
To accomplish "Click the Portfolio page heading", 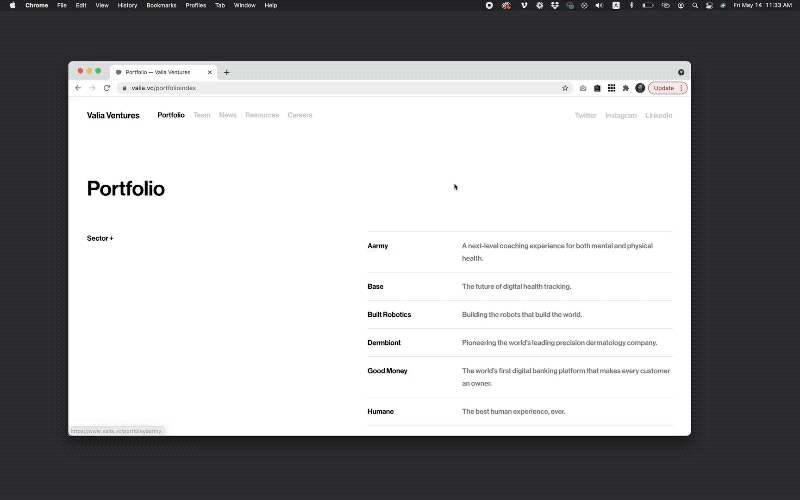I will pyautogui.click(x=126, y=189).
